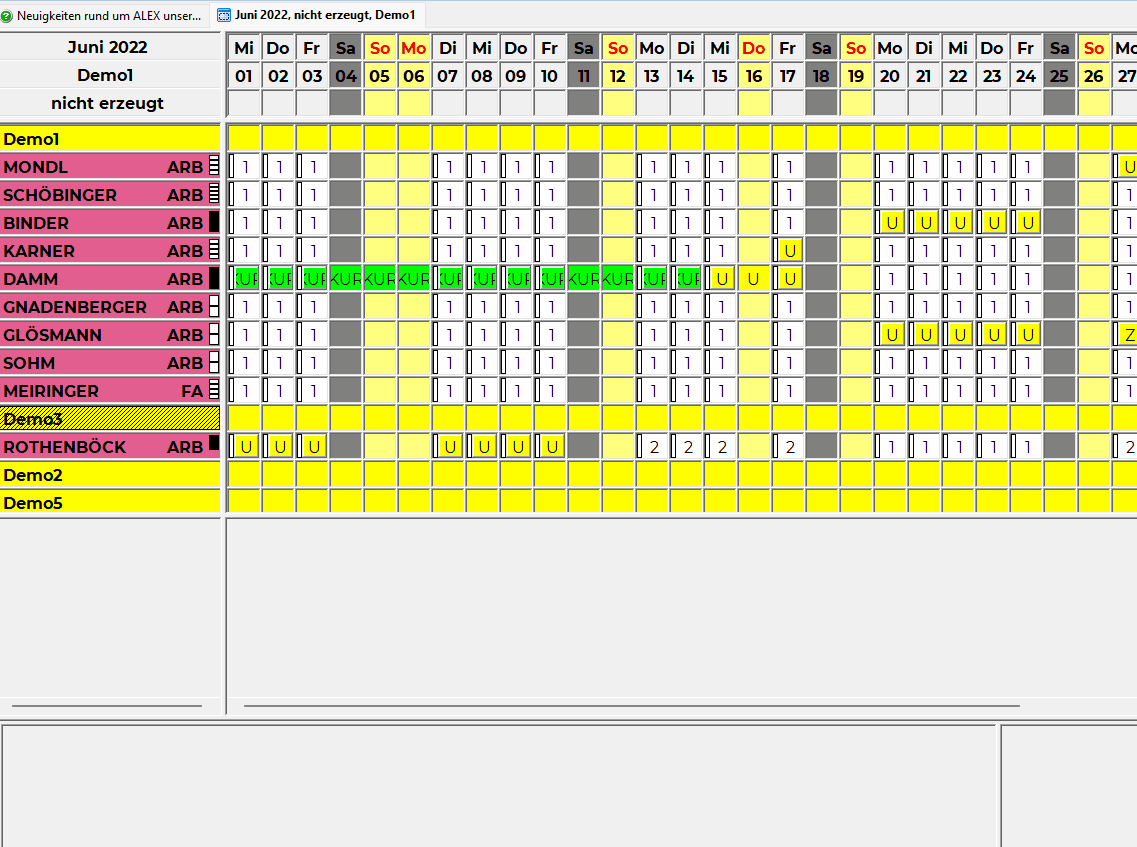1137x847 pixels.
Task: Click the Do 16 holiday column header
Action: click(x=754, y=48)
